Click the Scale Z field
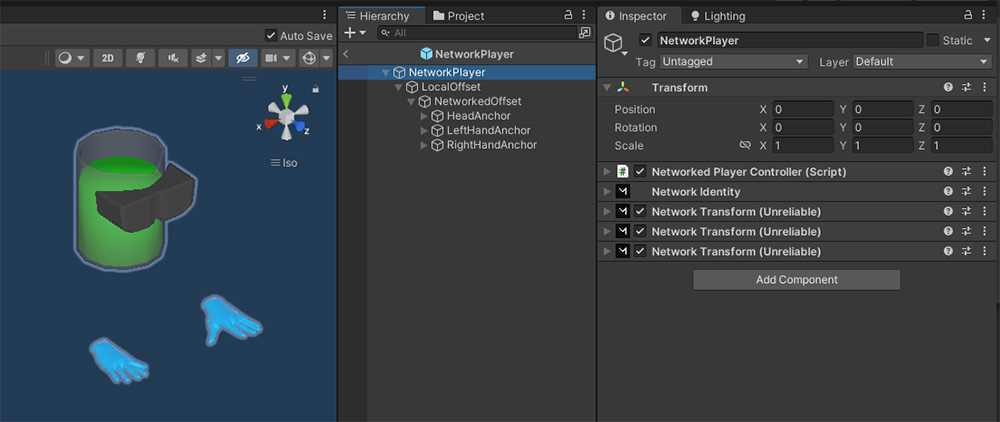1000x422 pixels. click(x=962, y=145)
